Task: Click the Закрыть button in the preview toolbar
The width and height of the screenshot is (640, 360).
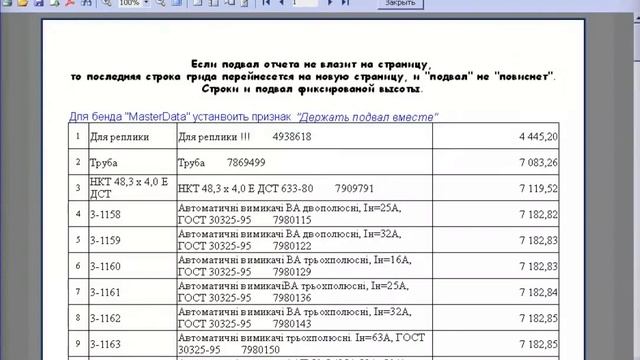Action: (x=400, y=3)
